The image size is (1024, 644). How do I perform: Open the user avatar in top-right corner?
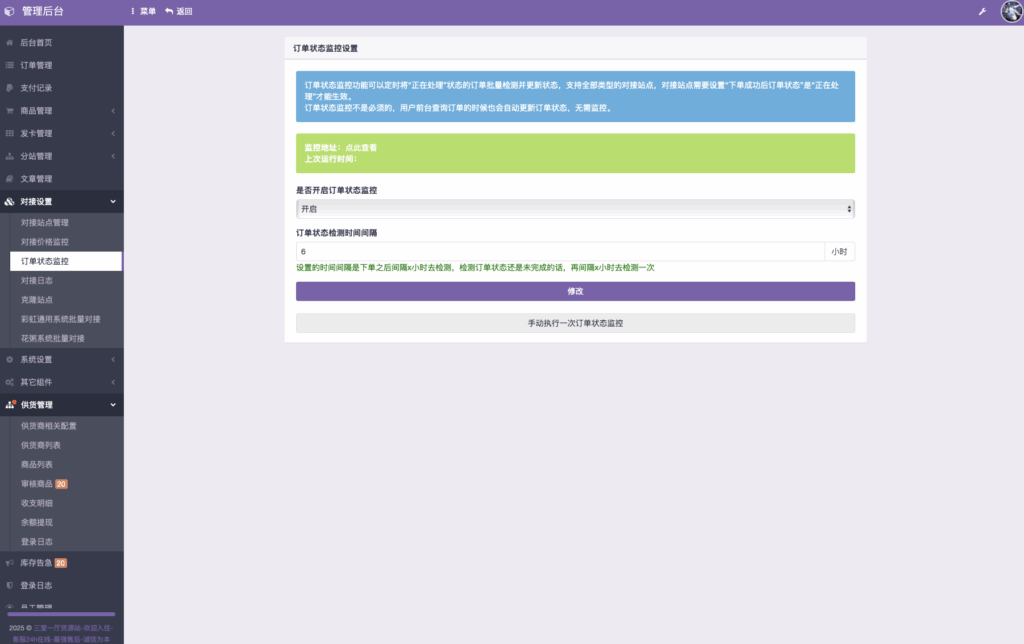(x=1010, y=12)
